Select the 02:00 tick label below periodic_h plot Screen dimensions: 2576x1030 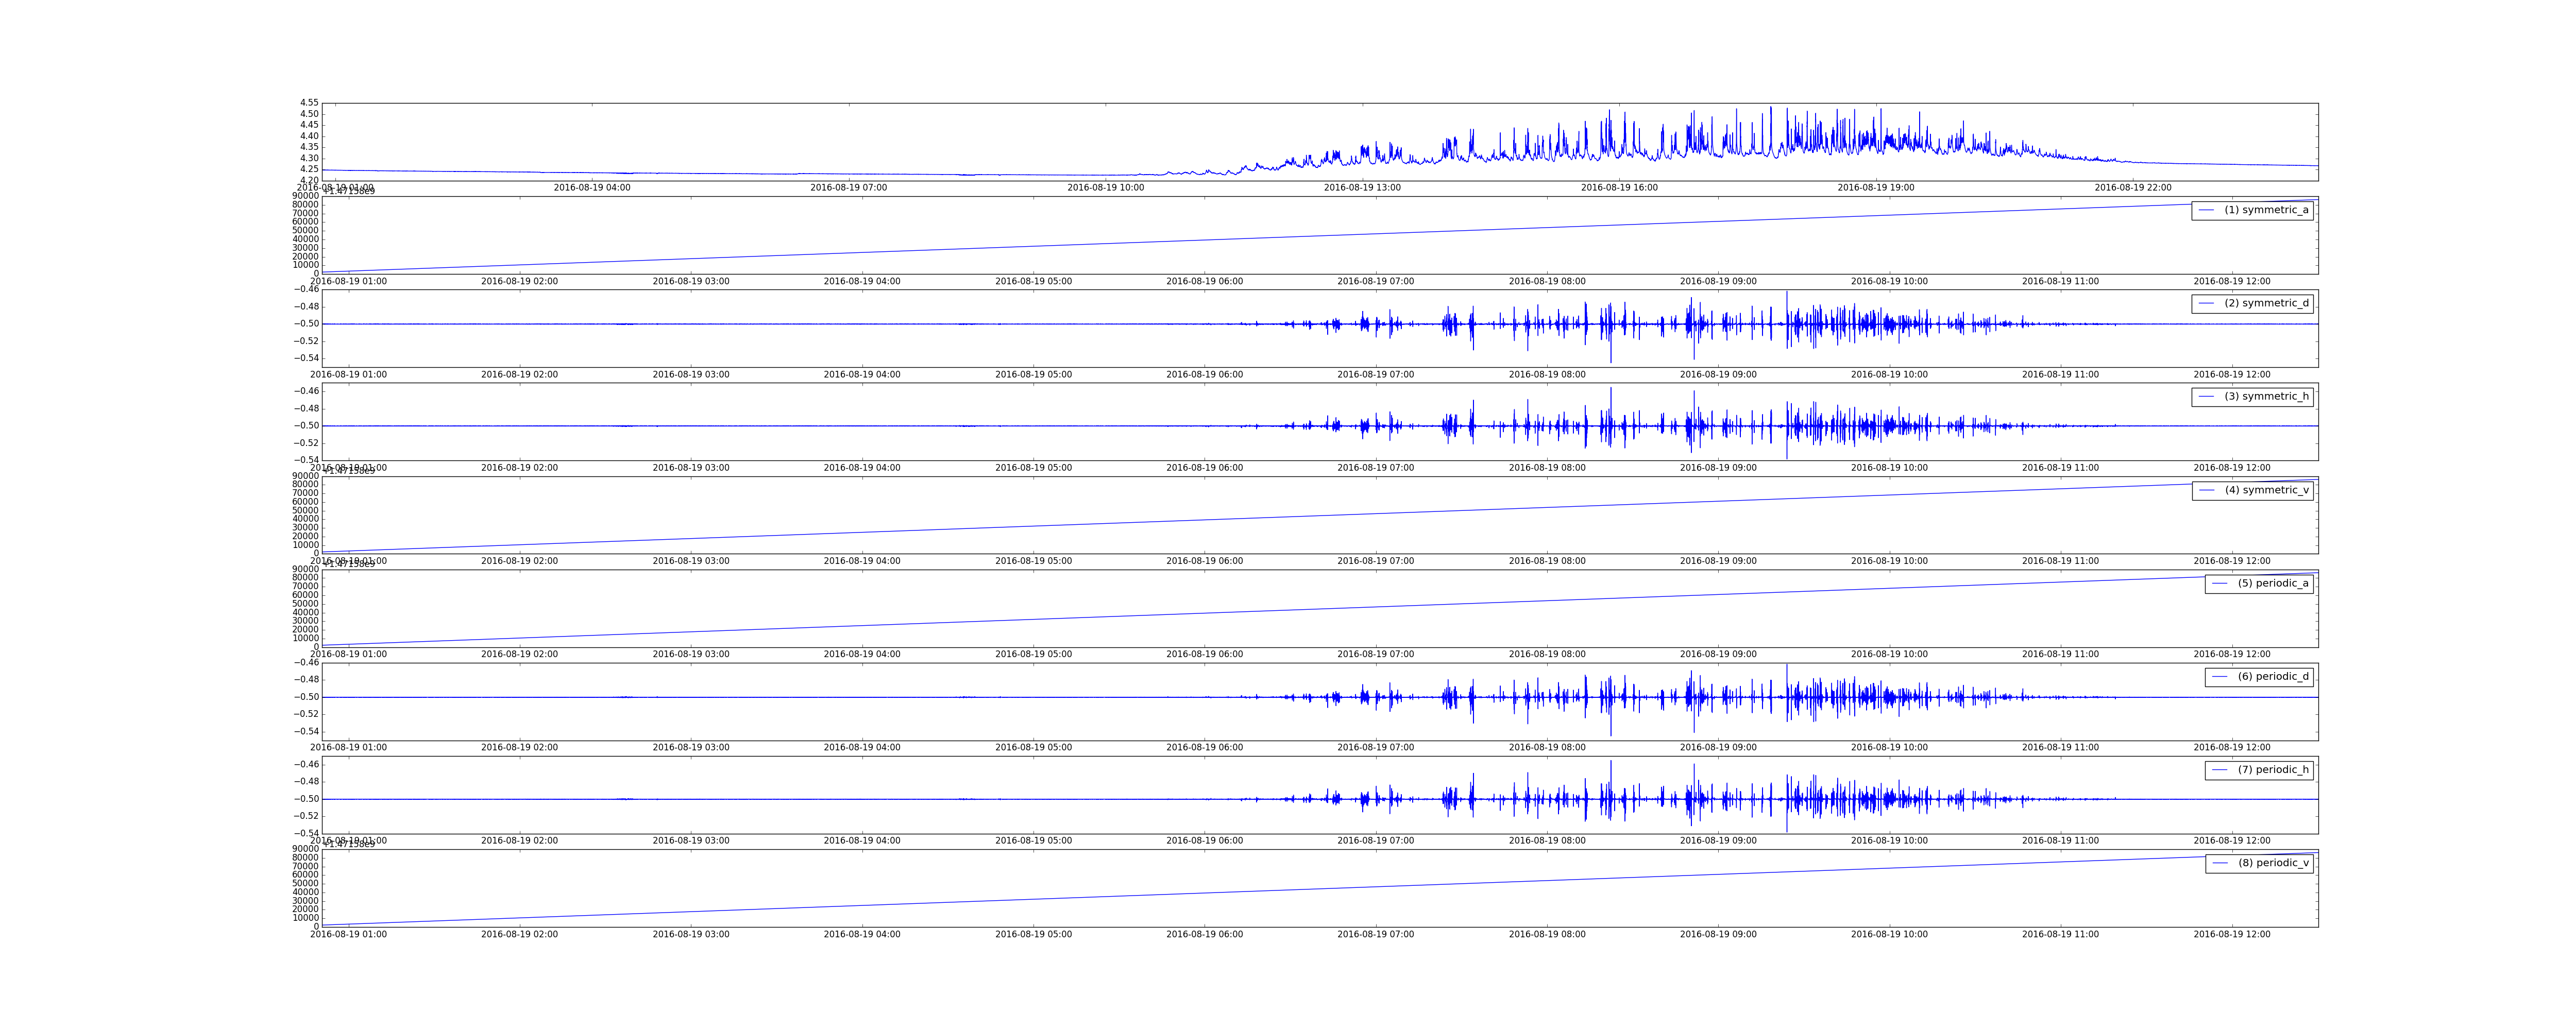[x=520, y=841]
